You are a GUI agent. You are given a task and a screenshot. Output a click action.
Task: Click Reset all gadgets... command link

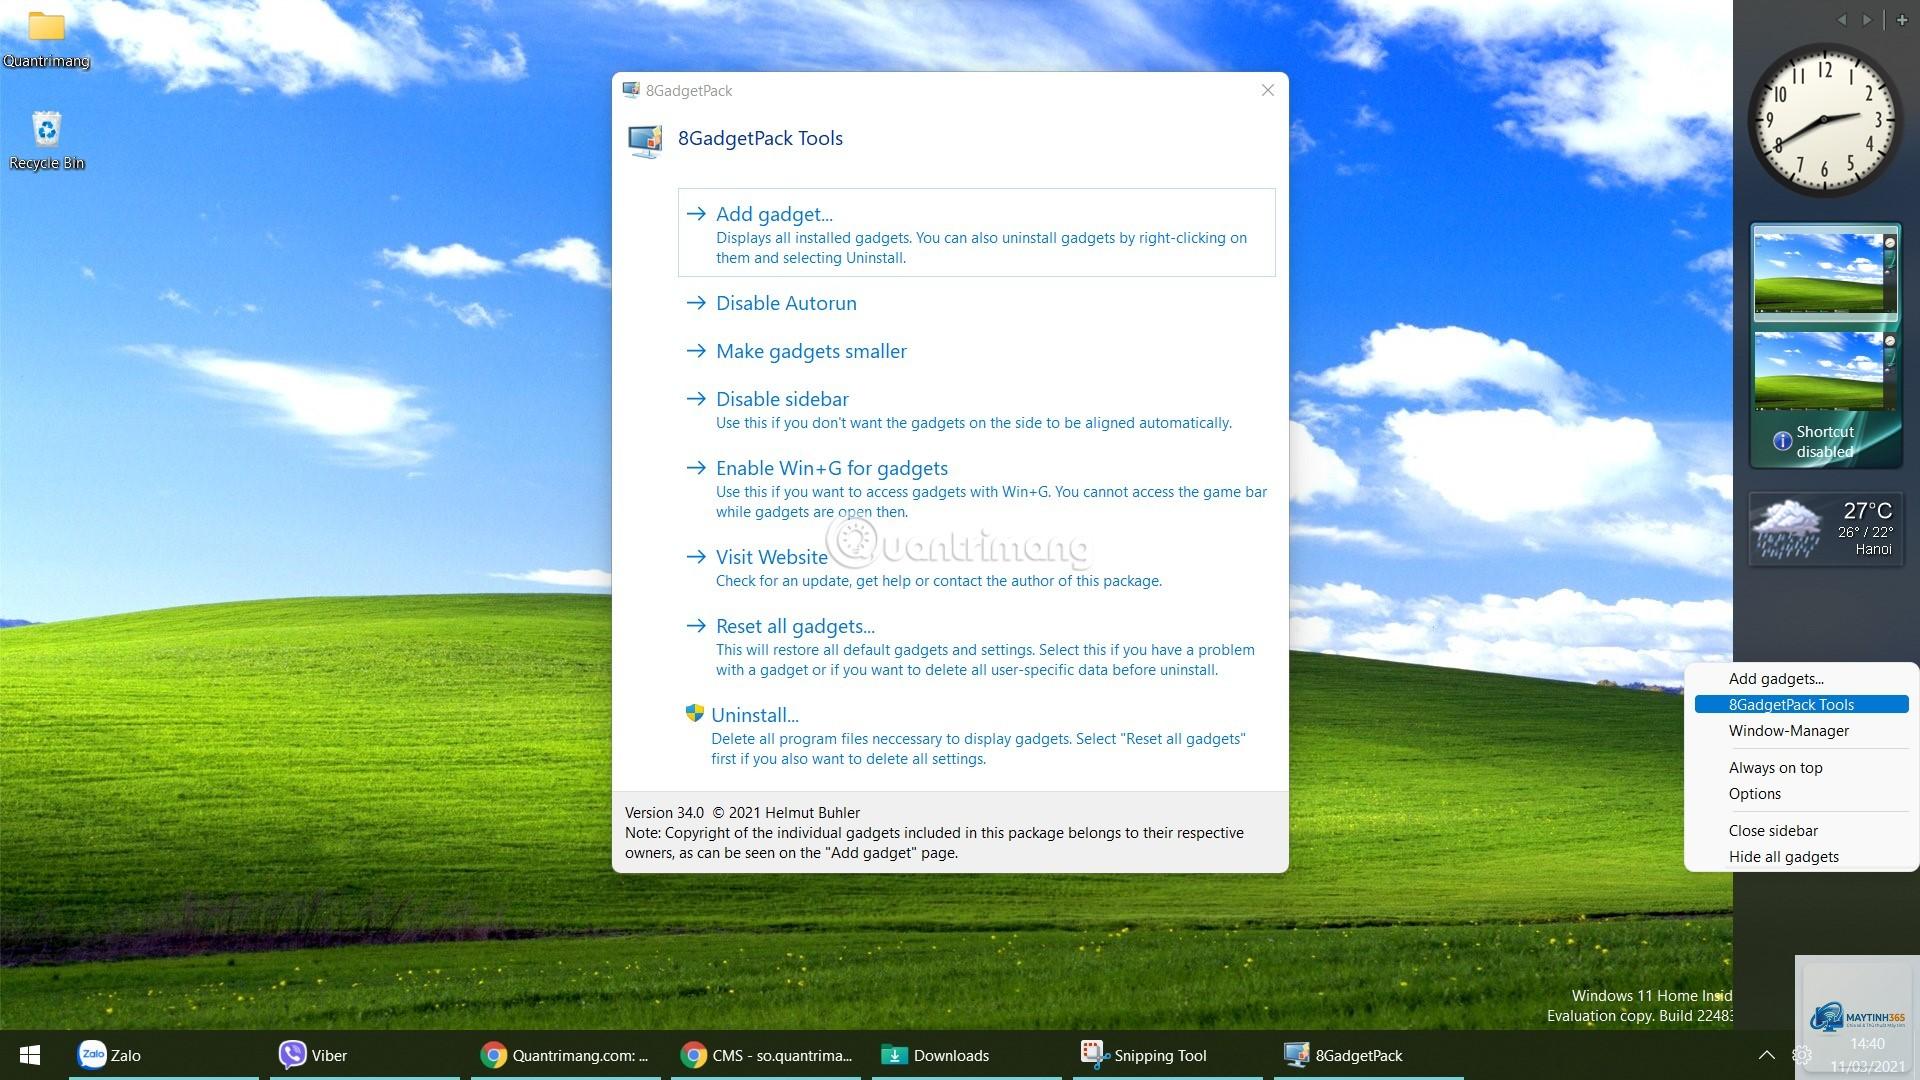[x=976, y=646]
